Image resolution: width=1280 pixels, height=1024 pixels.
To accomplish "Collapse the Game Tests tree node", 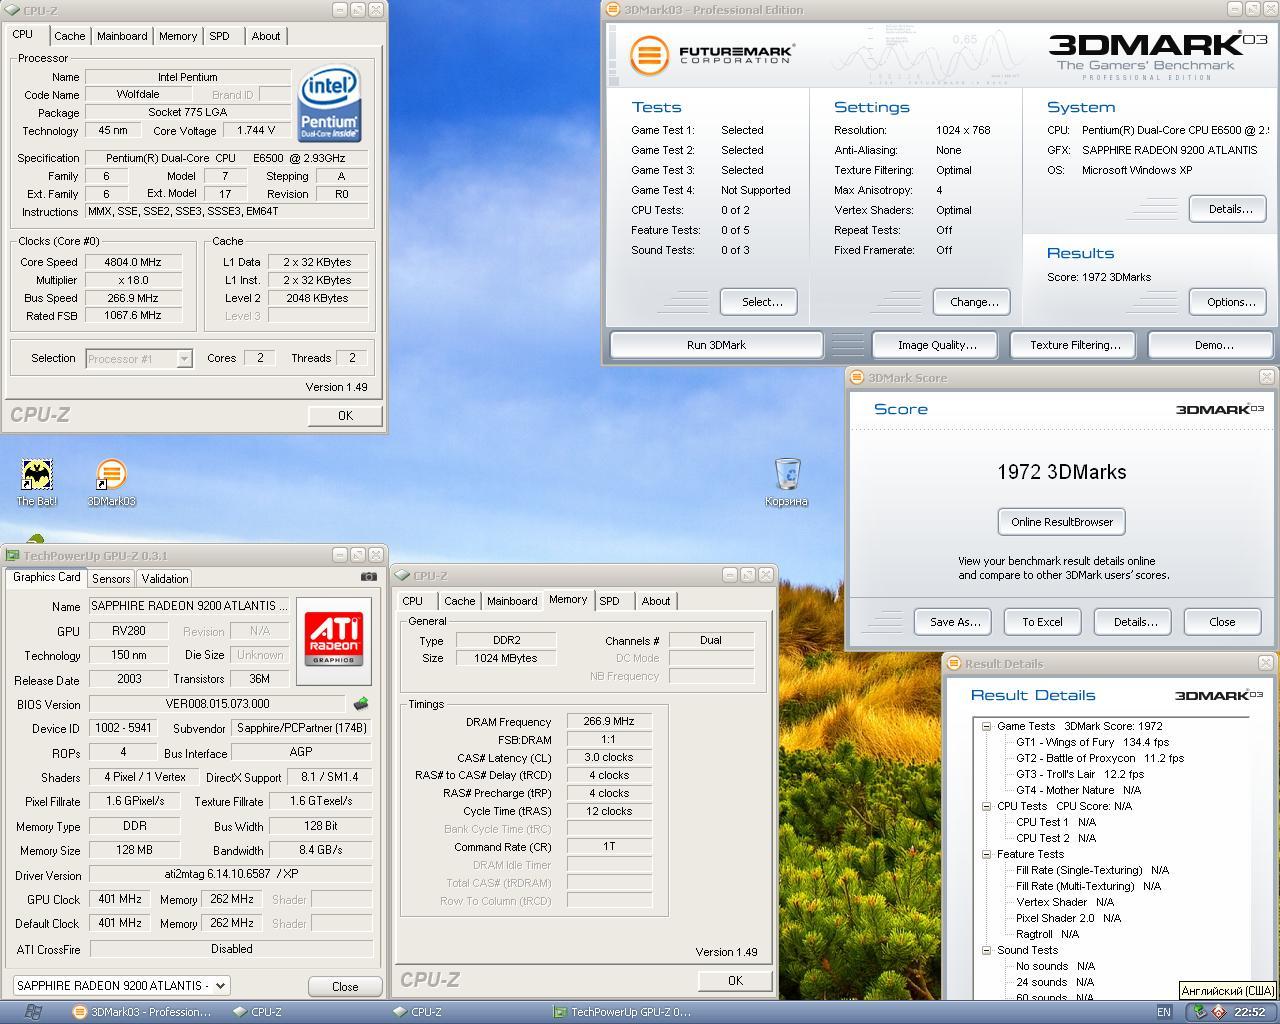I will 986,726.
